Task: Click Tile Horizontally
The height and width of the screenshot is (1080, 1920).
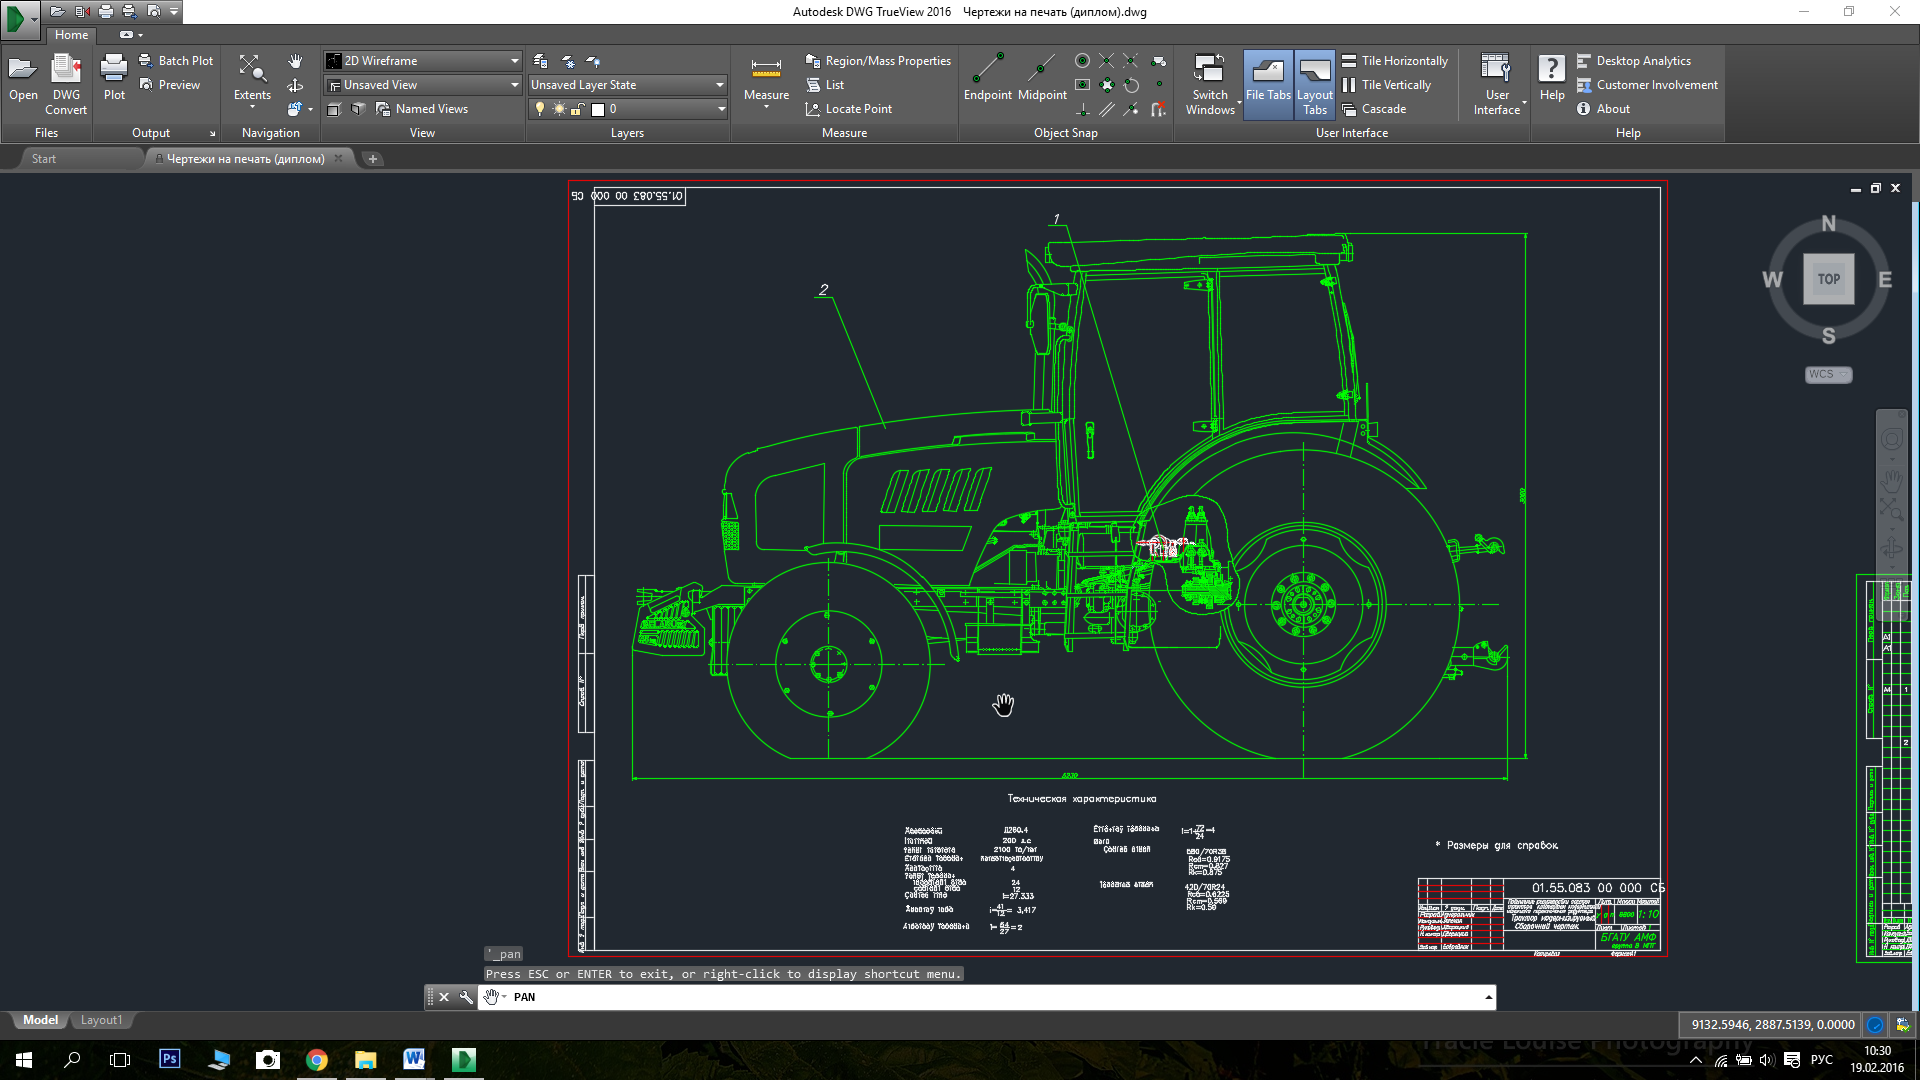Action: pos(1394,61)
